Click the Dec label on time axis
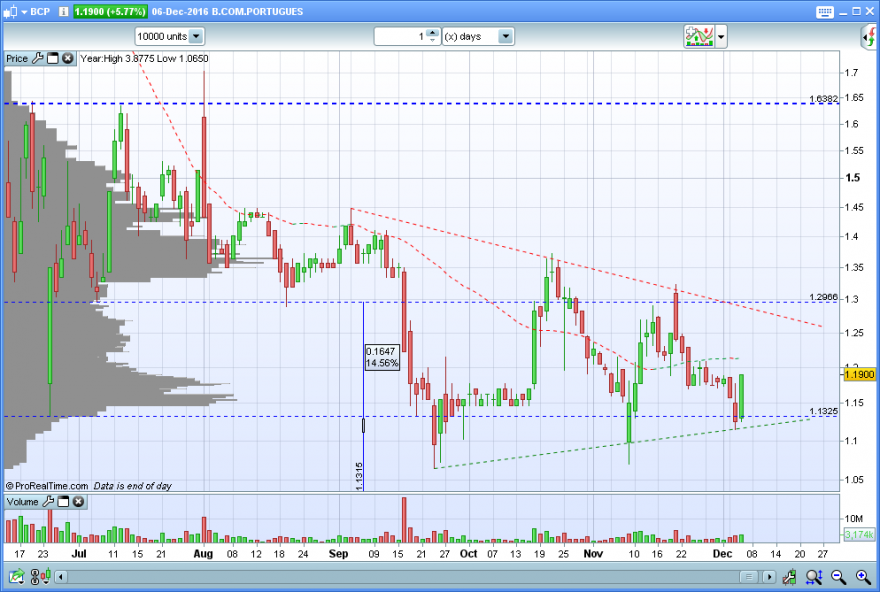The width and height of the screenshot is (880, 592). click(722, 554)
